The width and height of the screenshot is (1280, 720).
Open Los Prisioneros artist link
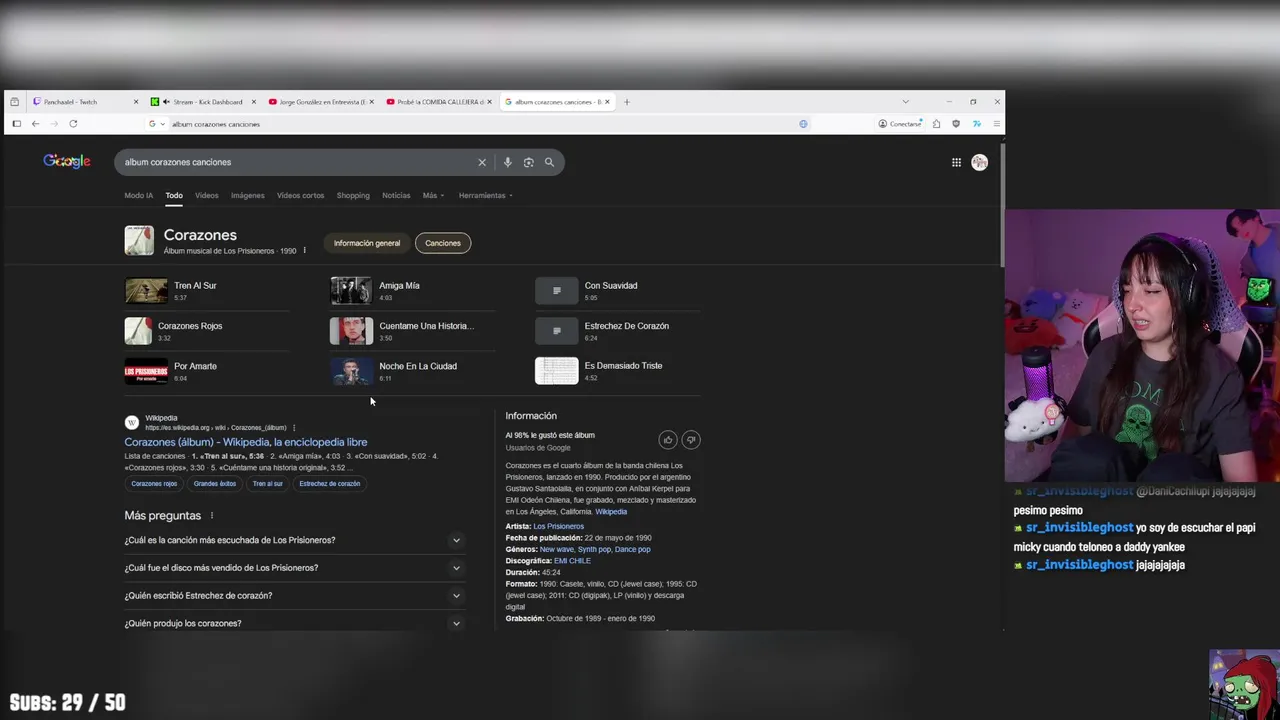pos(558,526)
